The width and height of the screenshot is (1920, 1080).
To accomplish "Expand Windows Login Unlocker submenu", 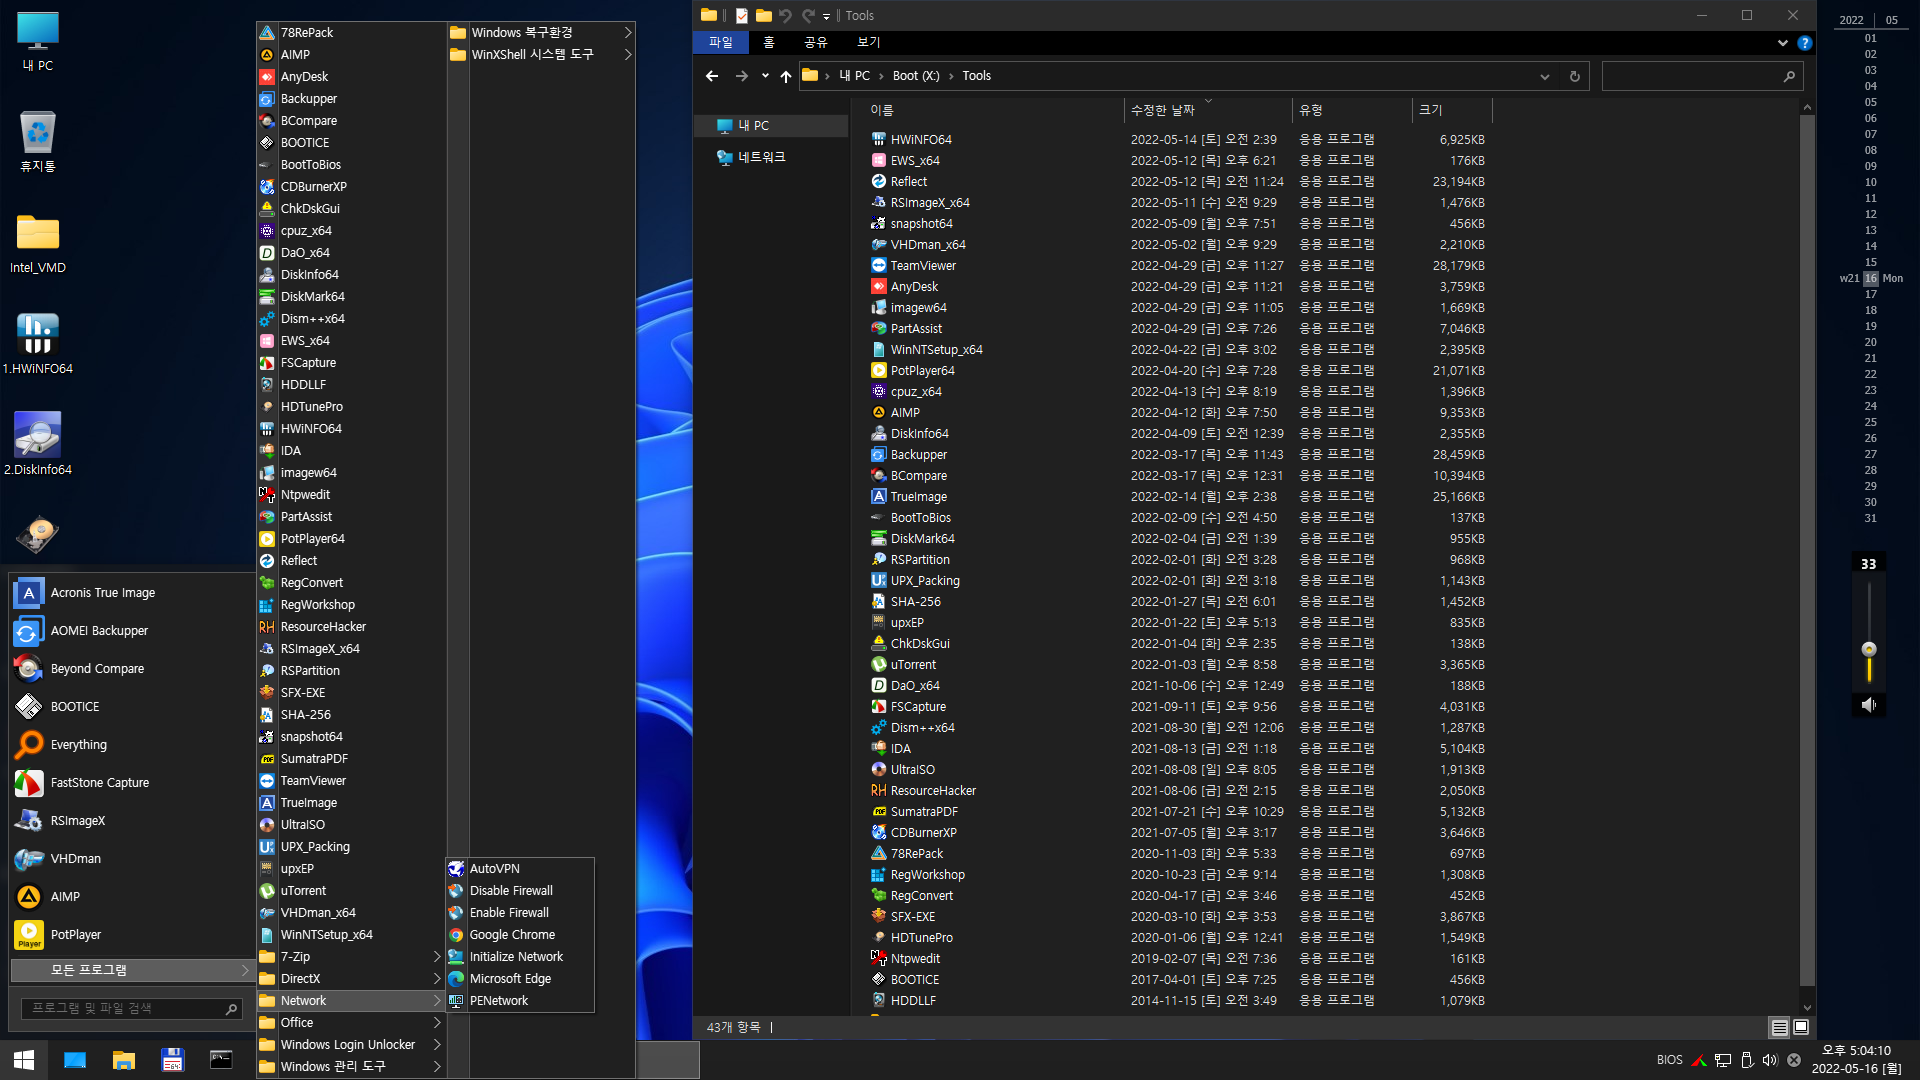I will (350, 1045).
